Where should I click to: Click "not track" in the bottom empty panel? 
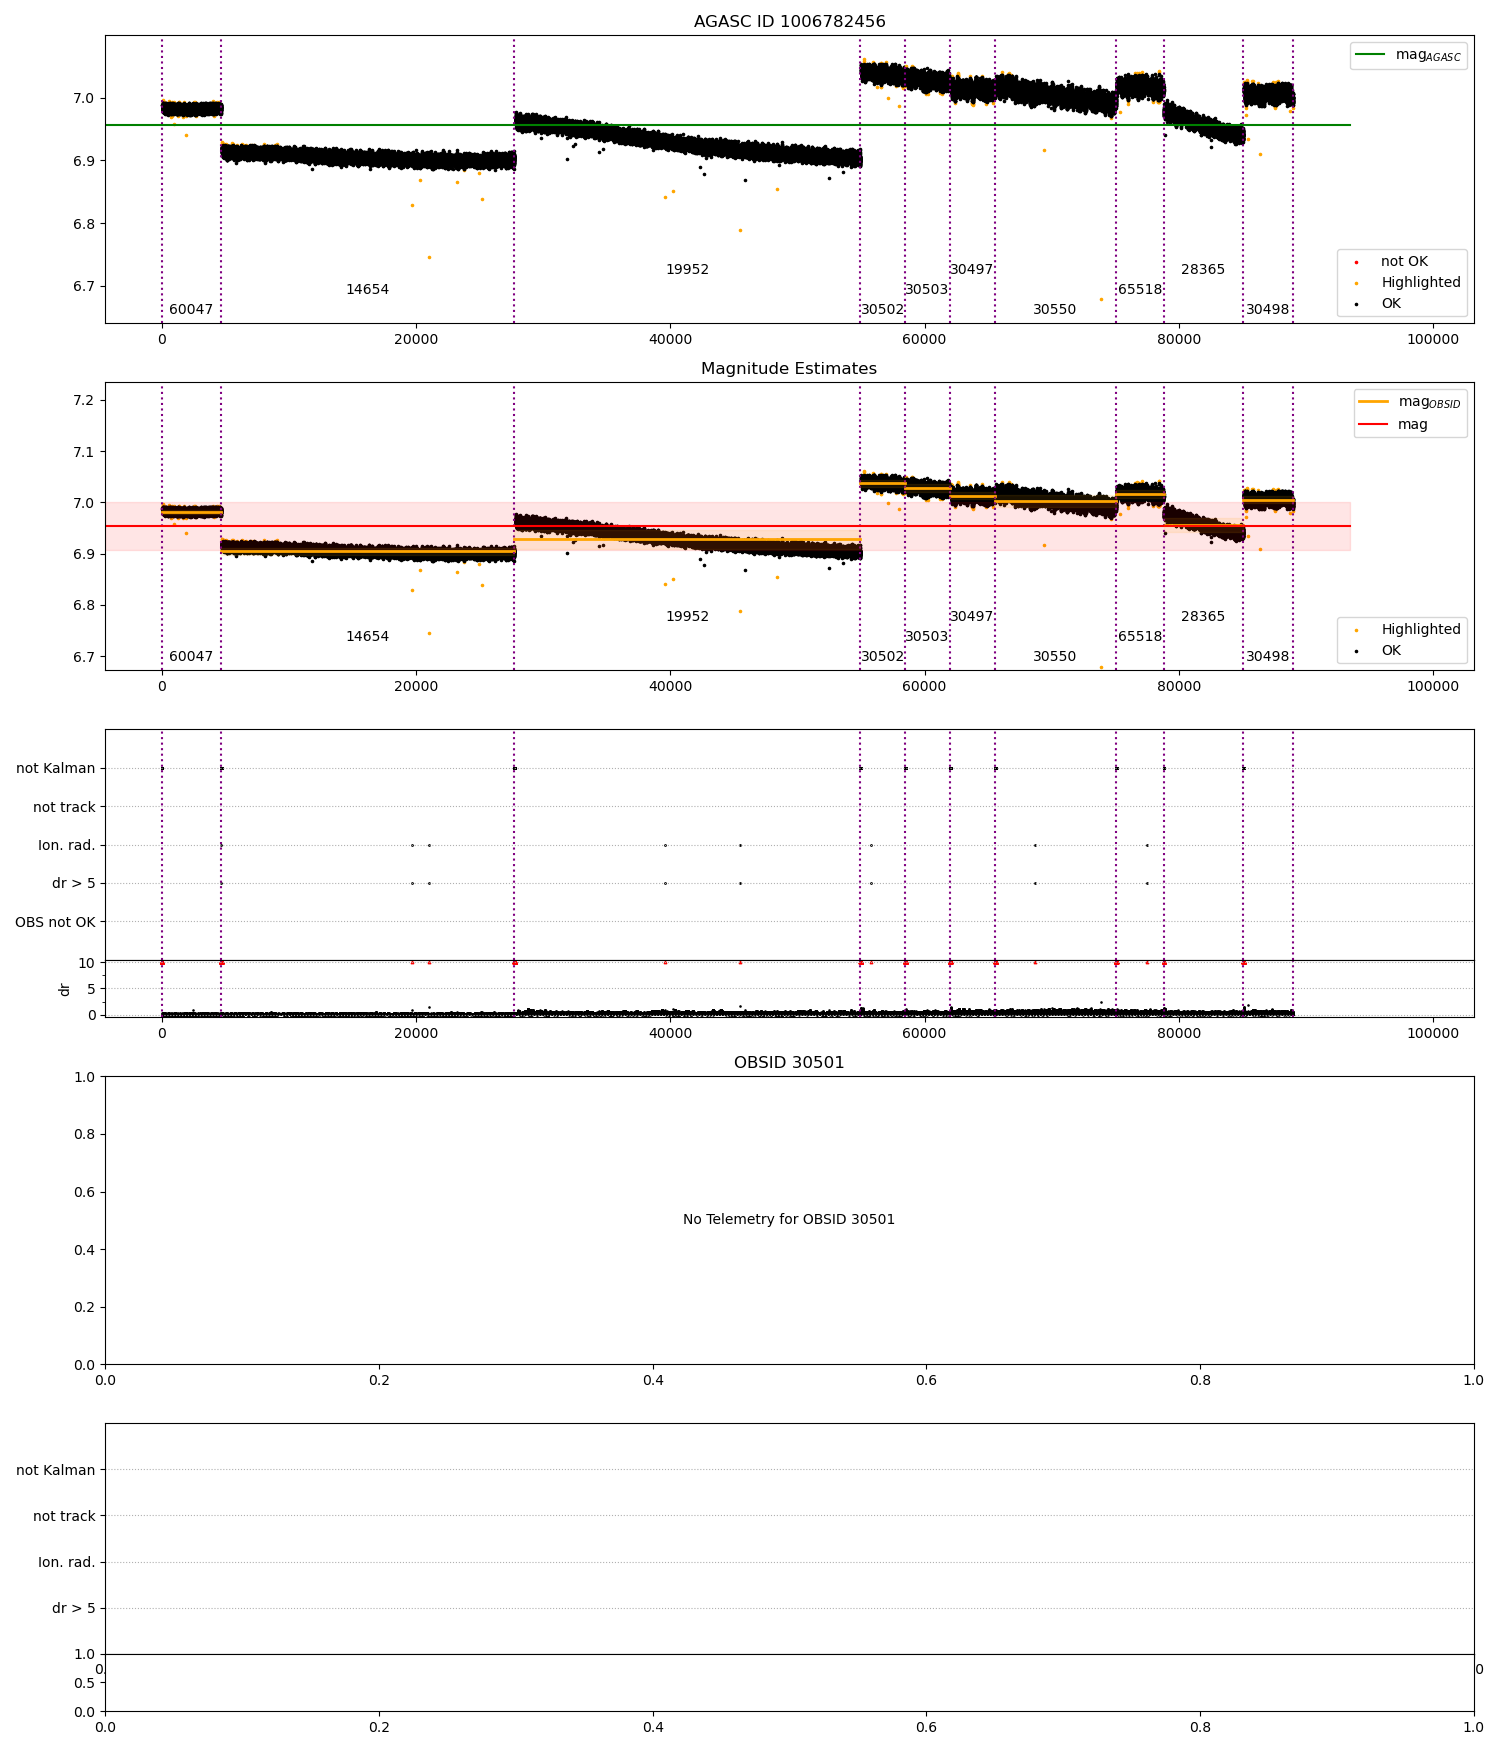pos(64,1516)
